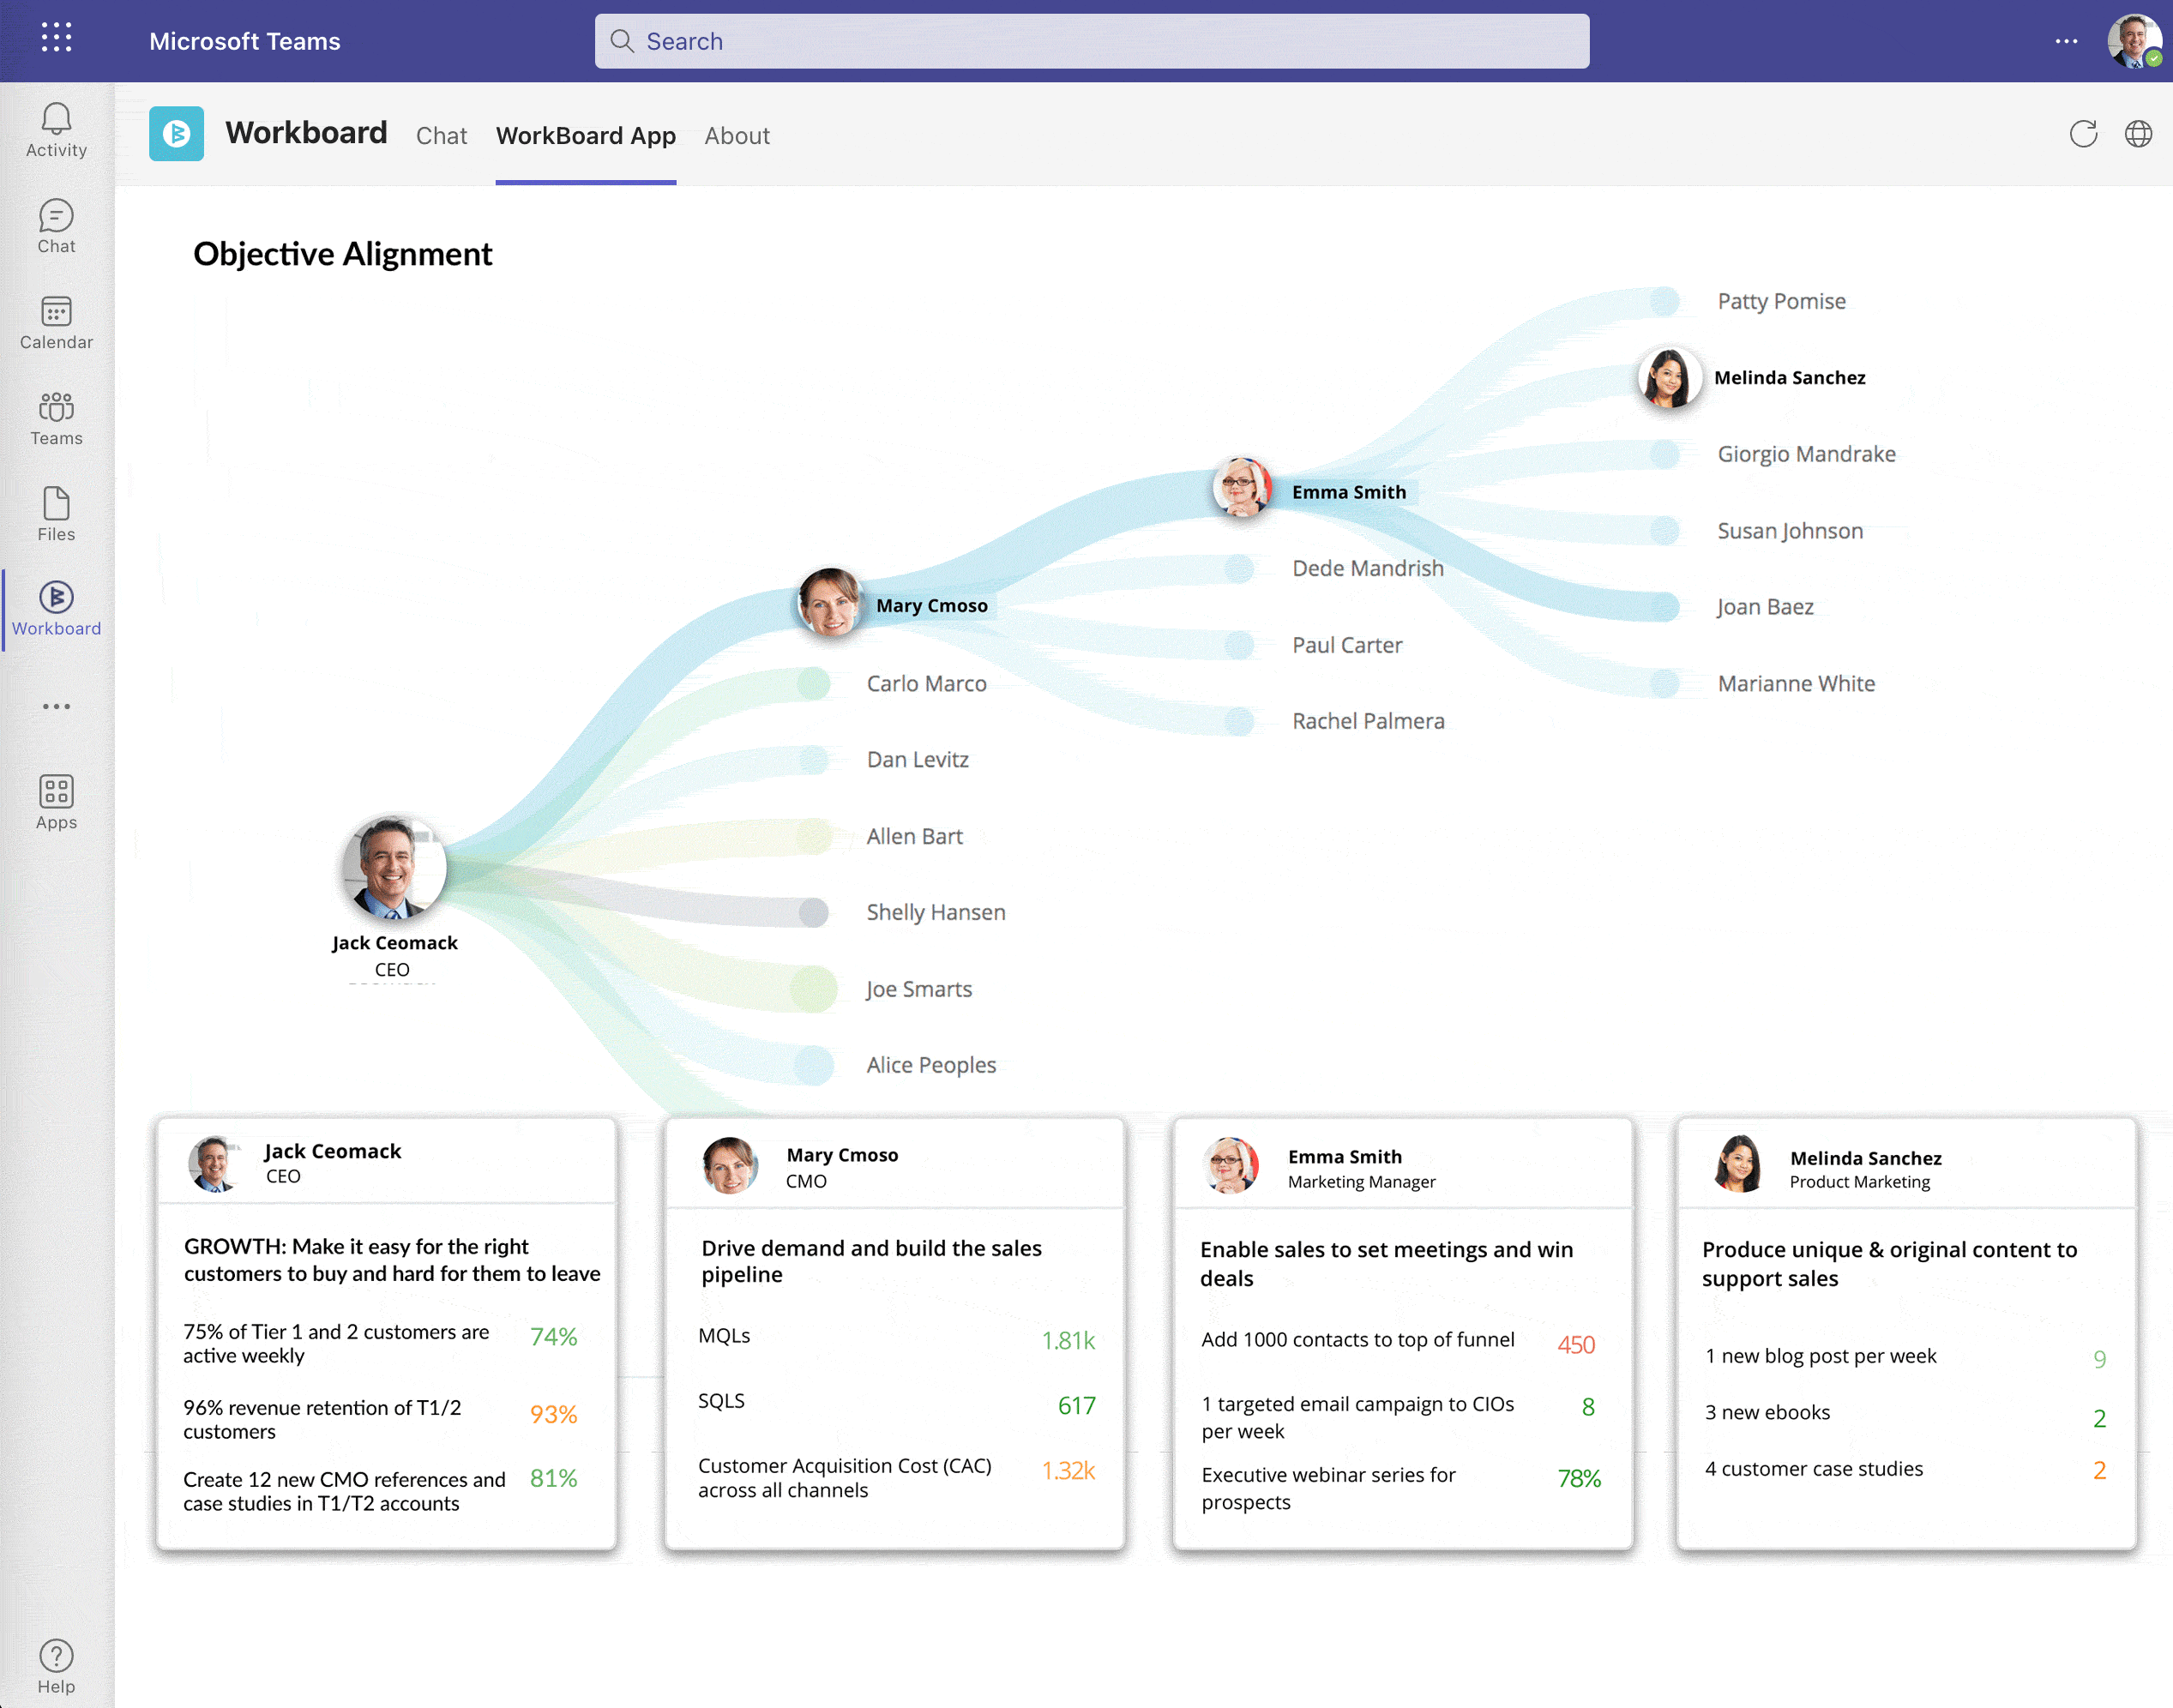Click the SQLS value 617
This screenshot has width=2173, height=1708.
point(1076,1406)
